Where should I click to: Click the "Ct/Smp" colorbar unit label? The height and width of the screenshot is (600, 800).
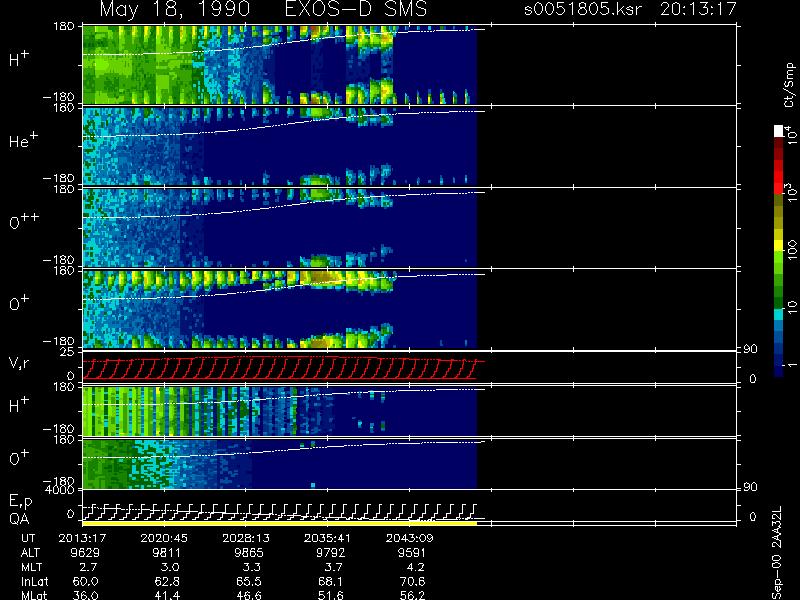pyautogui.click(x=789, y=85)
